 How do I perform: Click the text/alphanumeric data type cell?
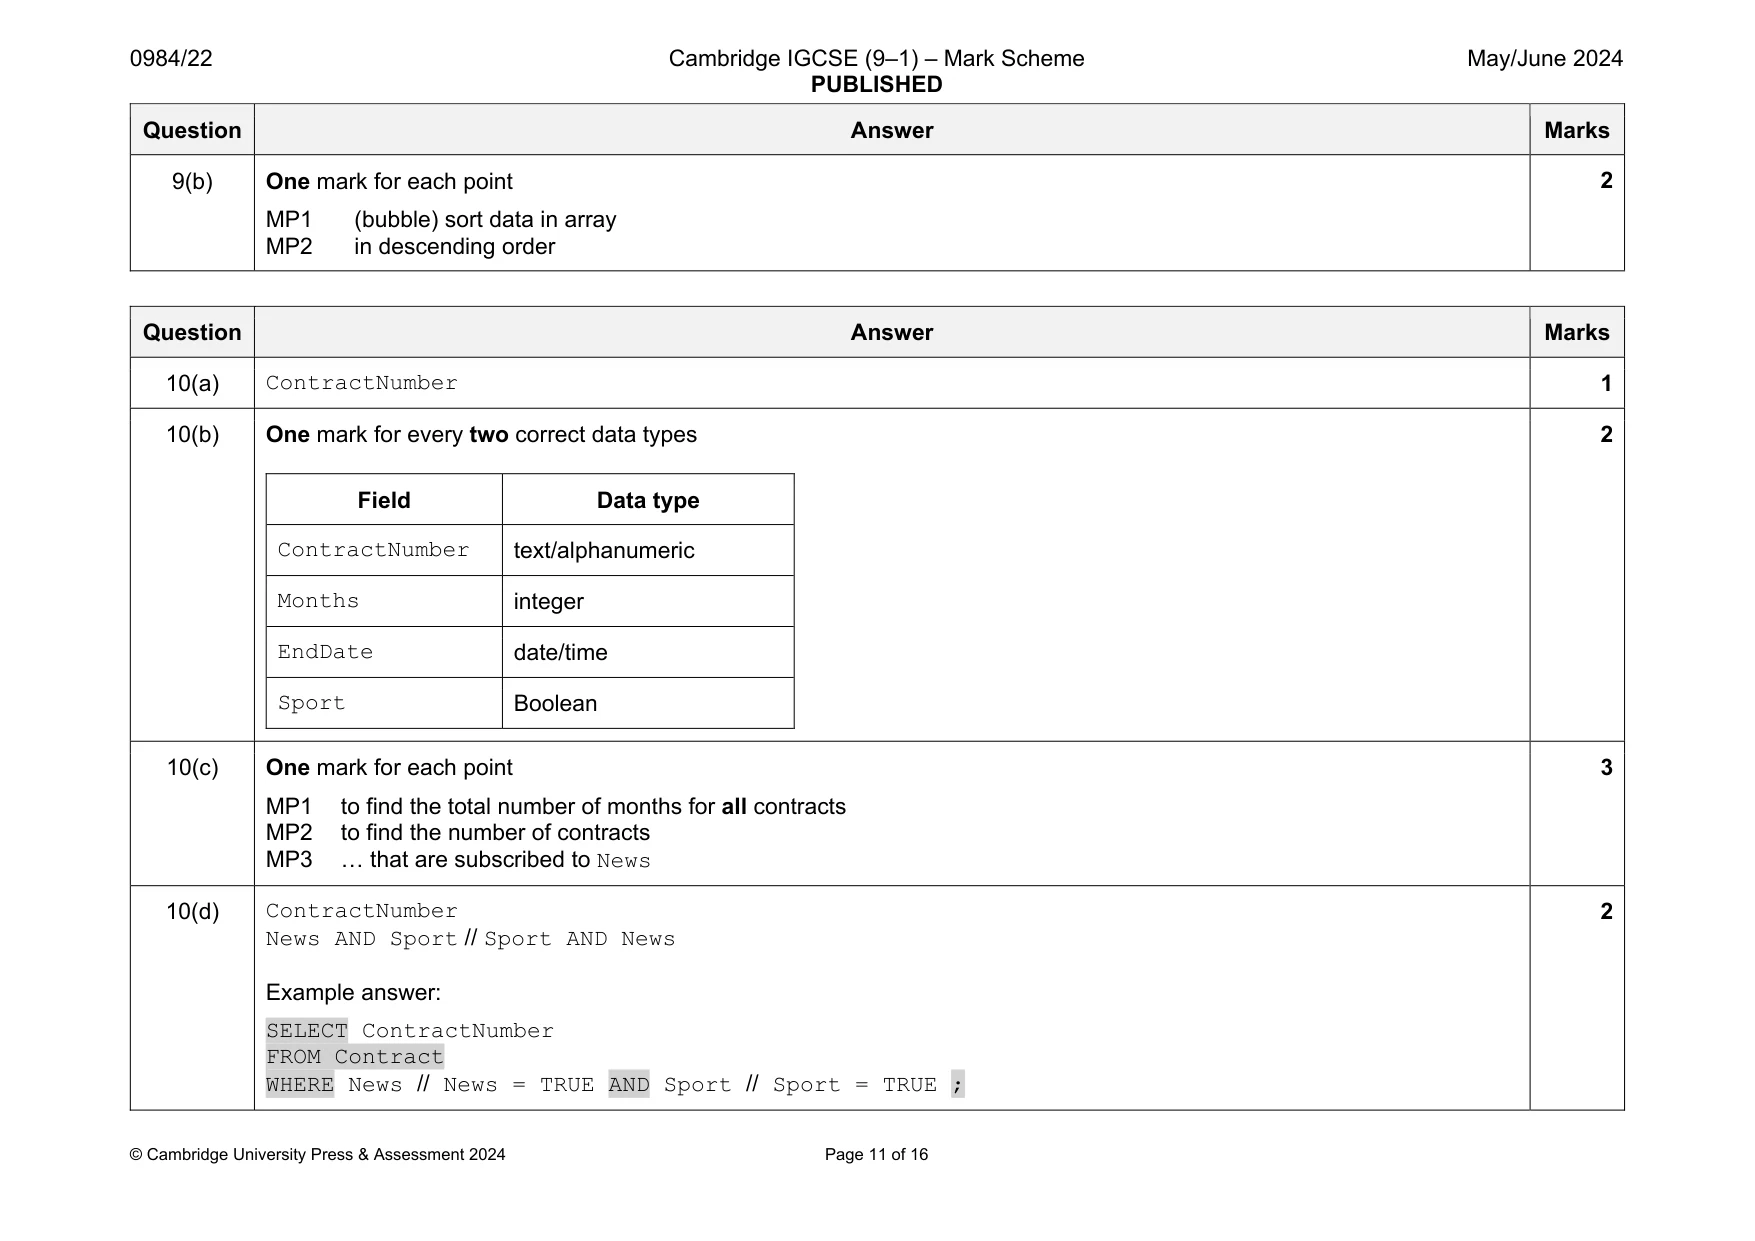pyautogui.click(x=648, y=551)
